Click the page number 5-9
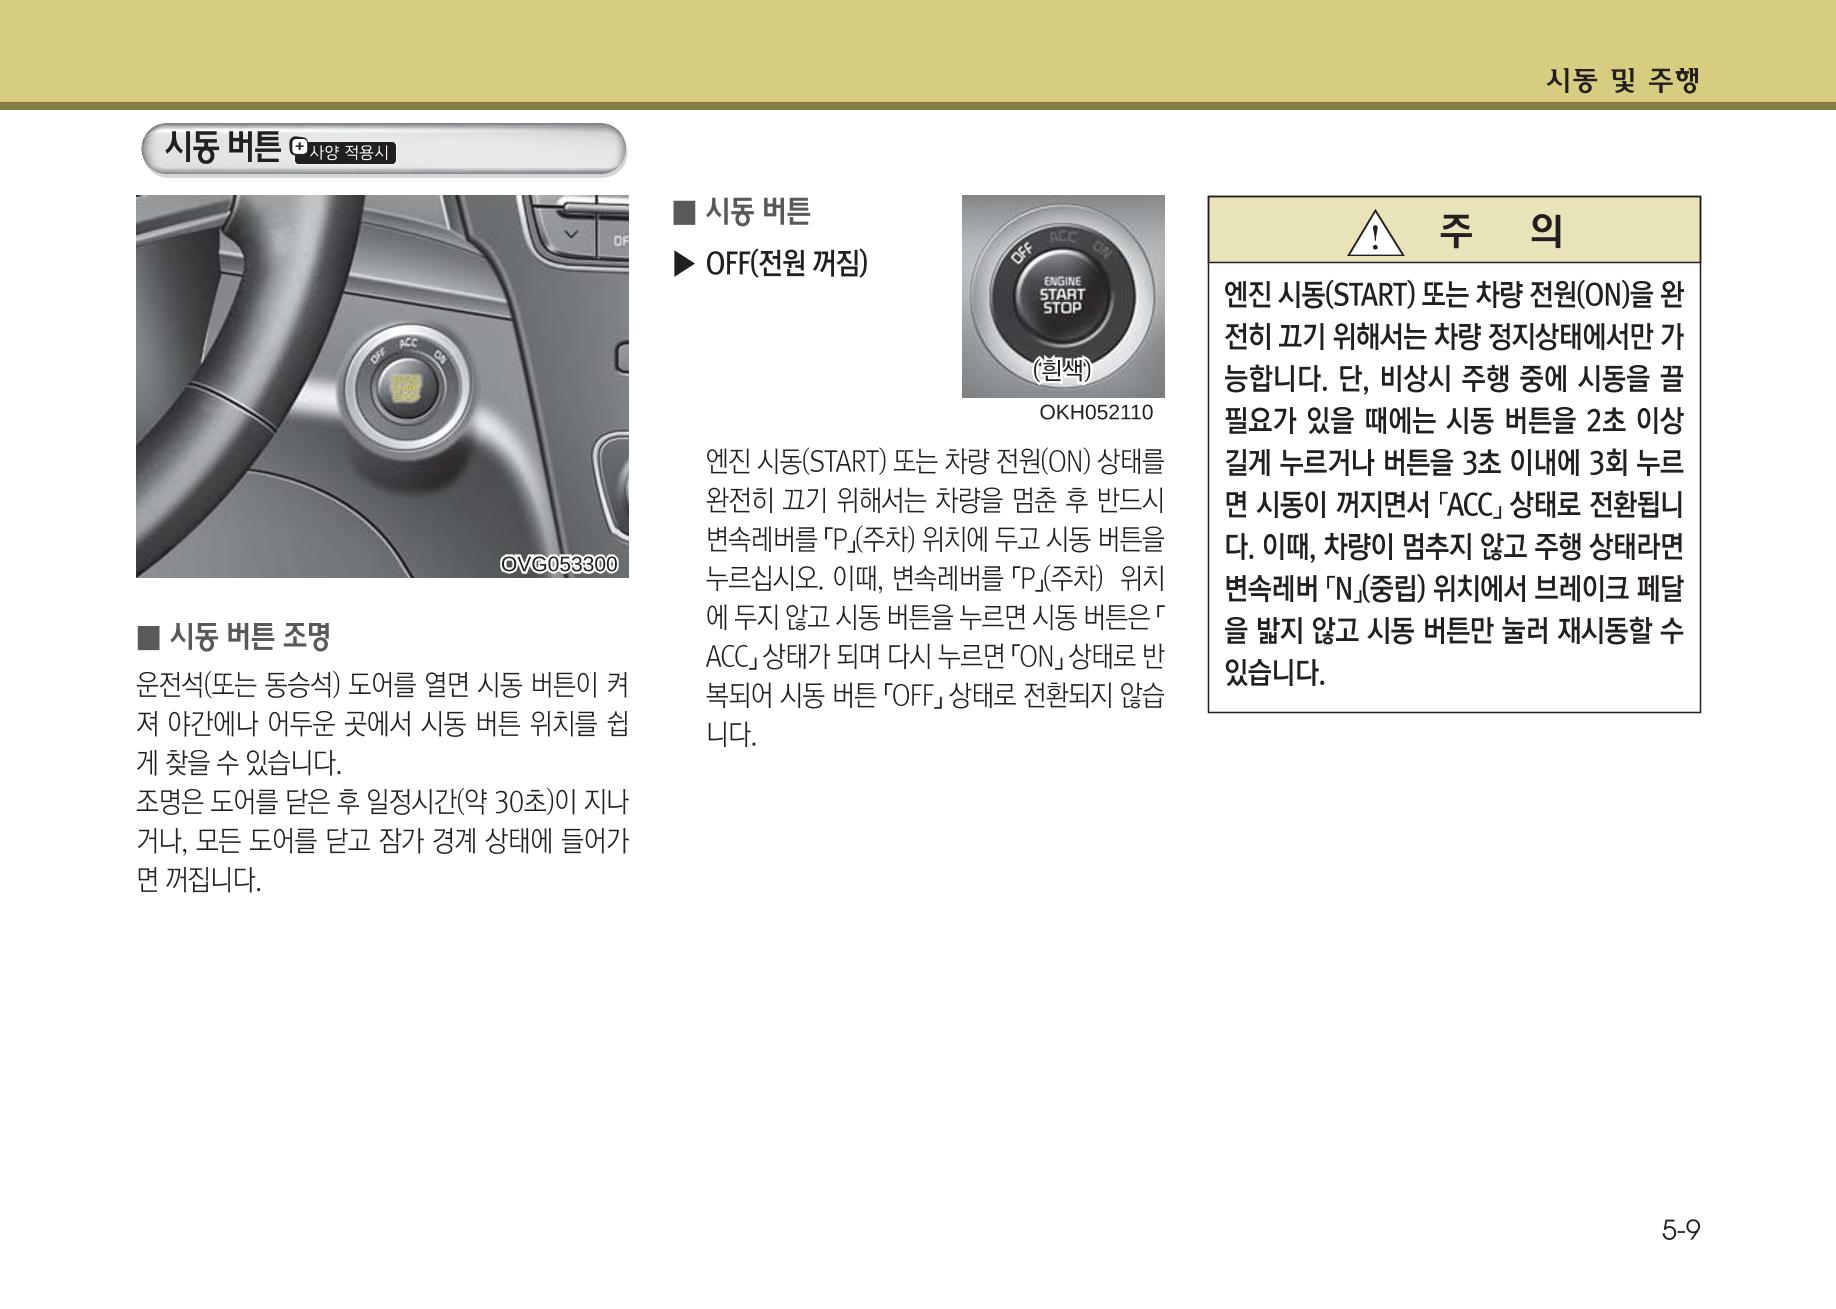Screen dimensions: 1836x1309 tap(1681, 1230)
